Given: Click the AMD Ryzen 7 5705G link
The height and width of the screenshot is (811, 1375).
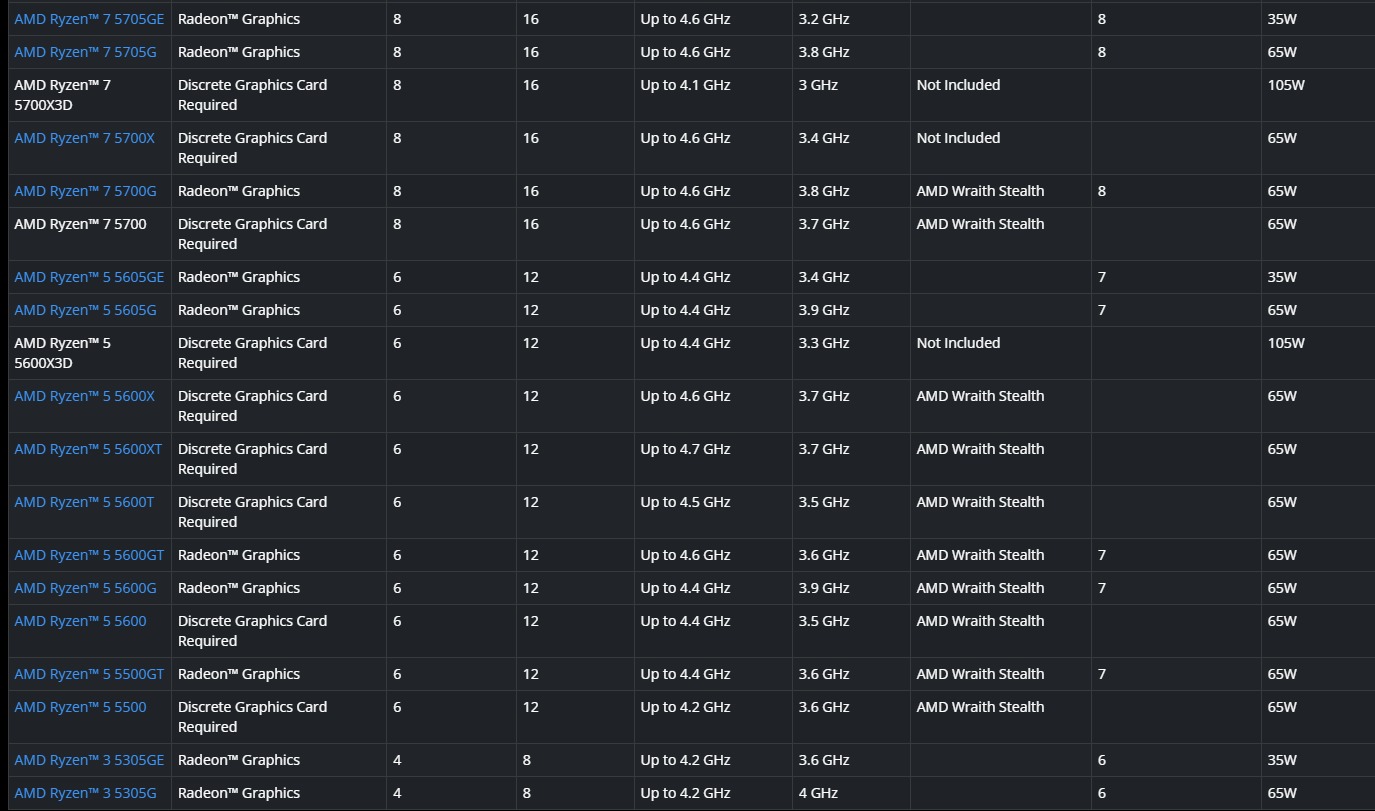Looking at the screenshot, I should (x=86, y=52).
